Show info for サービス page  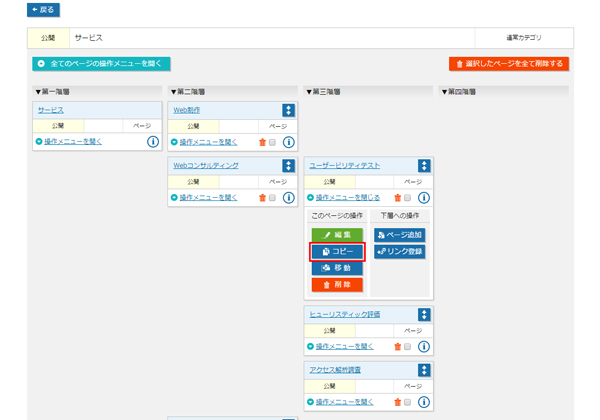153,142
